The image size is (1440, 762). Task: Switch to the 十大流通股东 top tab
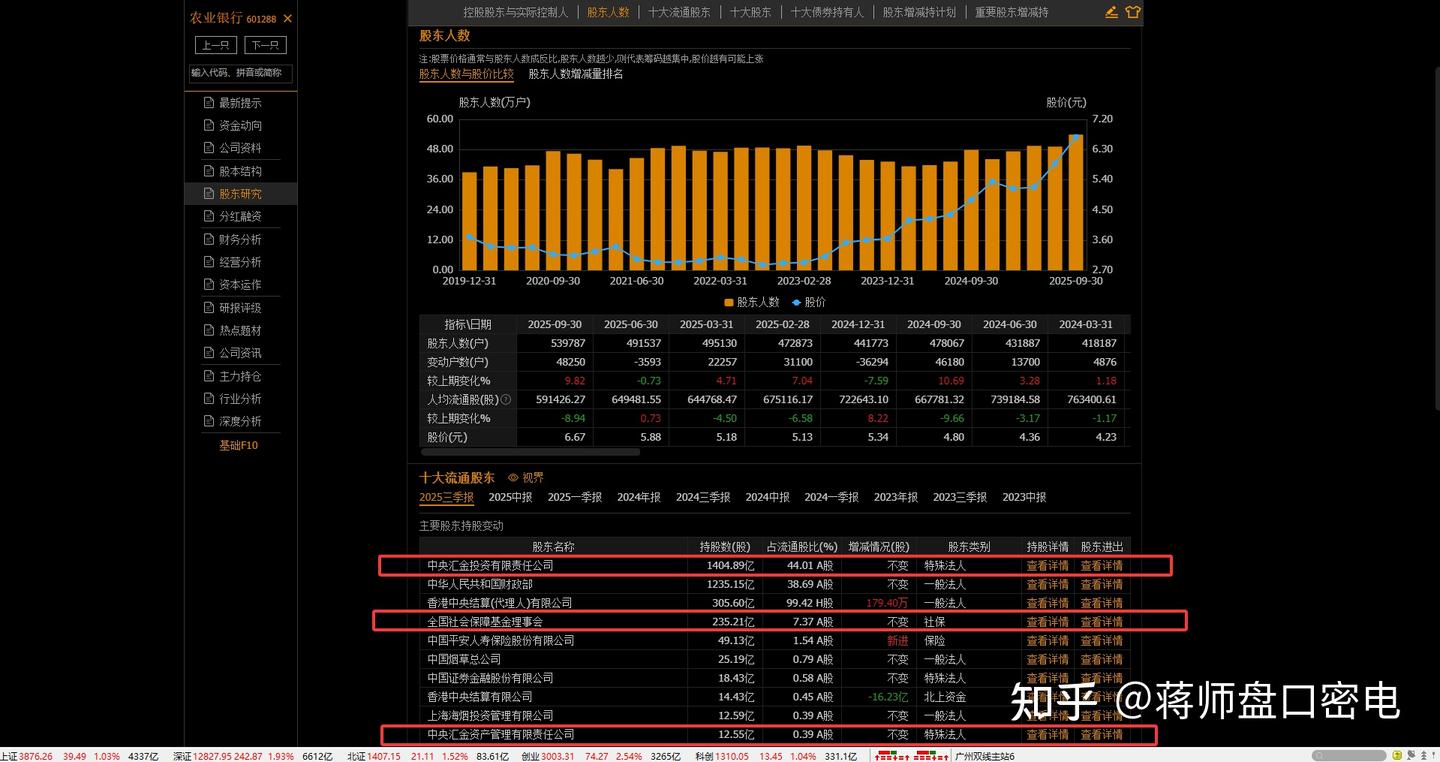coord(679,13)
